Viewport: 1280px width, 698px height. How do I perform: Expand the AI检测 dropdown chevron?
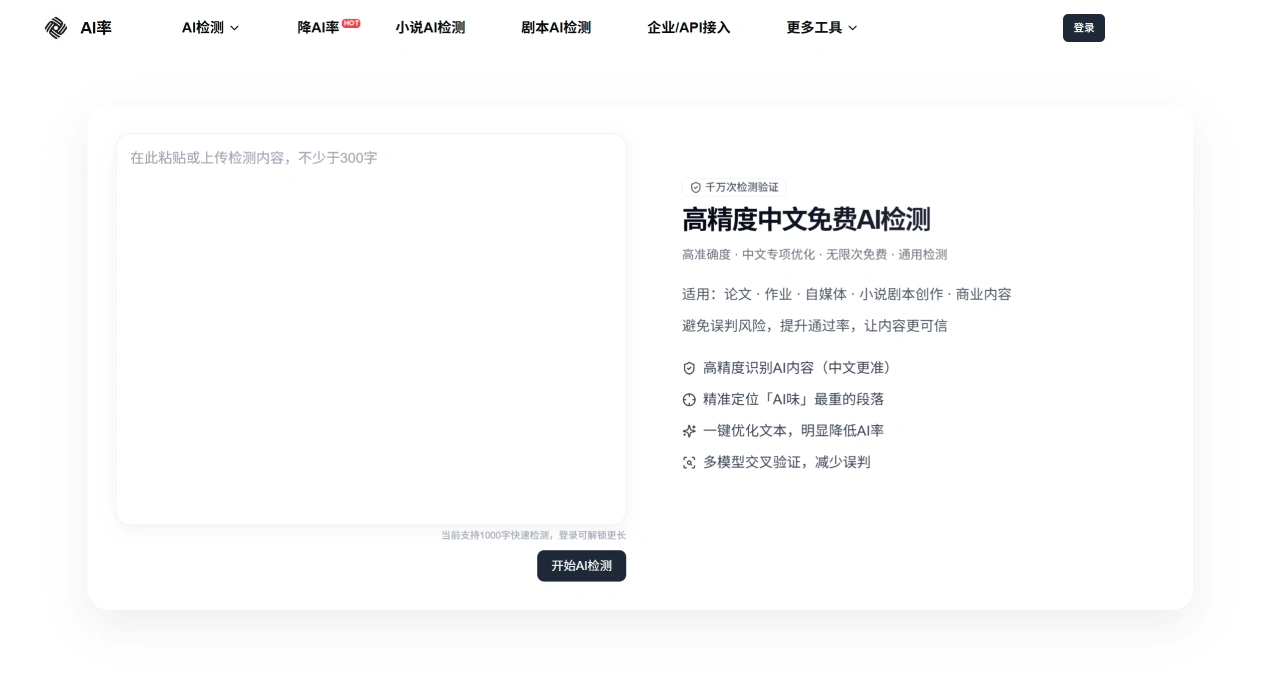pos(235,28)
